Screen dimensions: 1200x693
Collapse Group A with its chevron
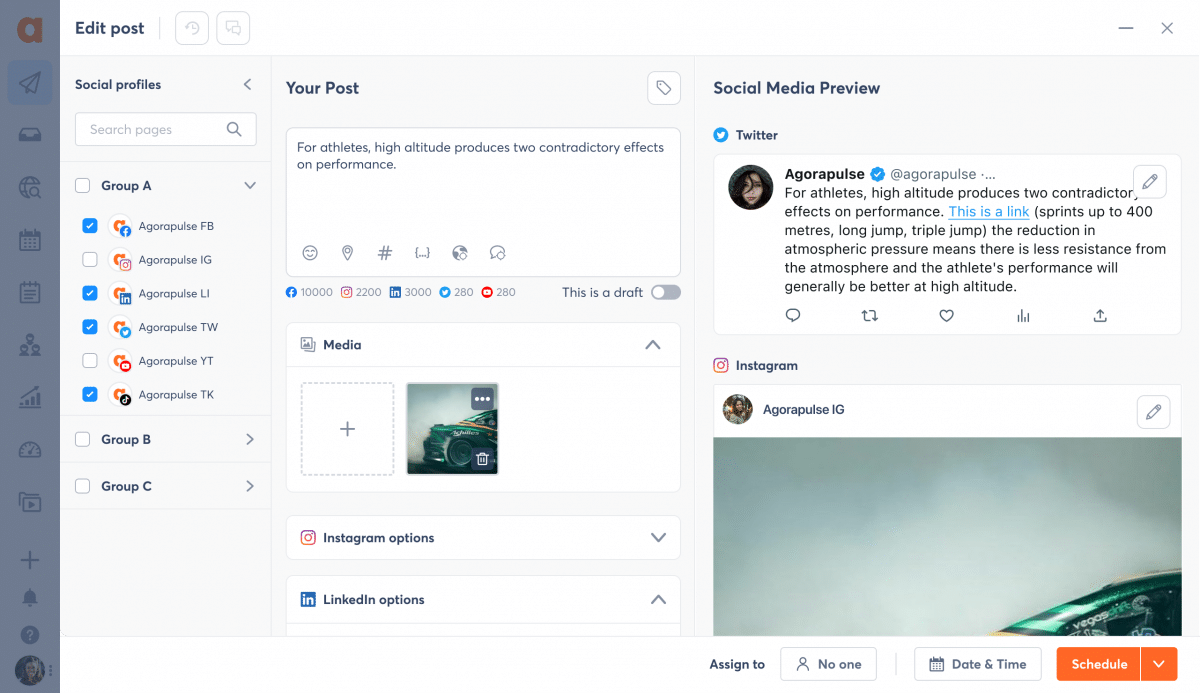(250, 185)
